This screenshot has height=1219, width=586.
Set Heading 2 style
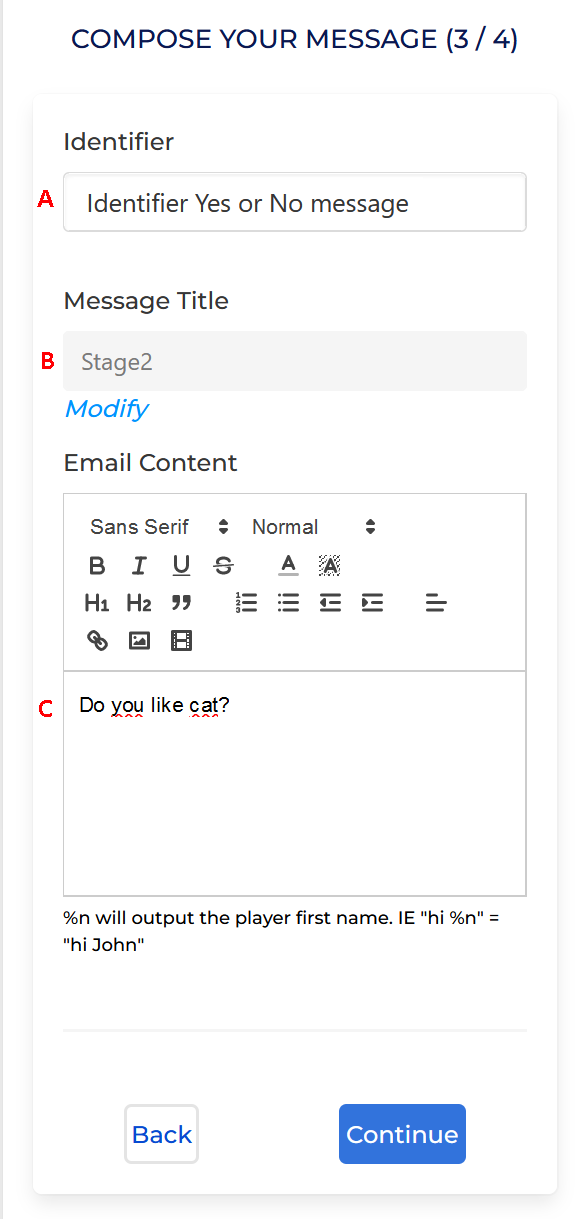[x=139, y=603]
